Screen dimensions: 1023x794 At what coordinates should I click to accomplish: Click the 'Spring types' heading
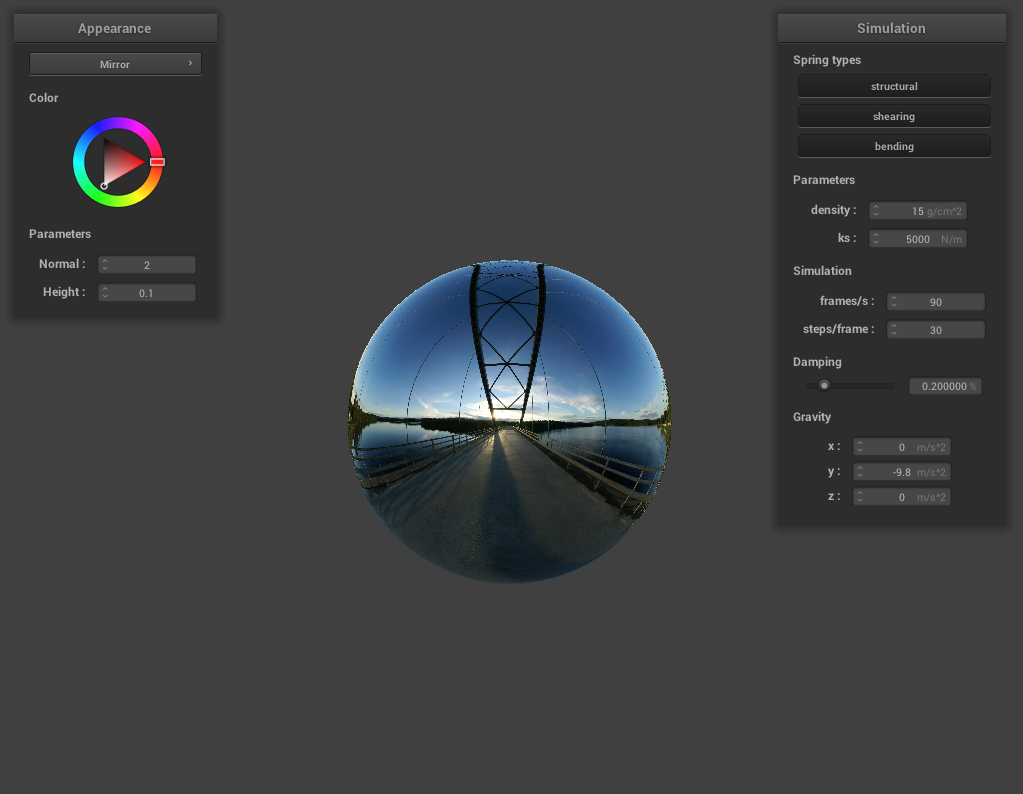(827, 60)
